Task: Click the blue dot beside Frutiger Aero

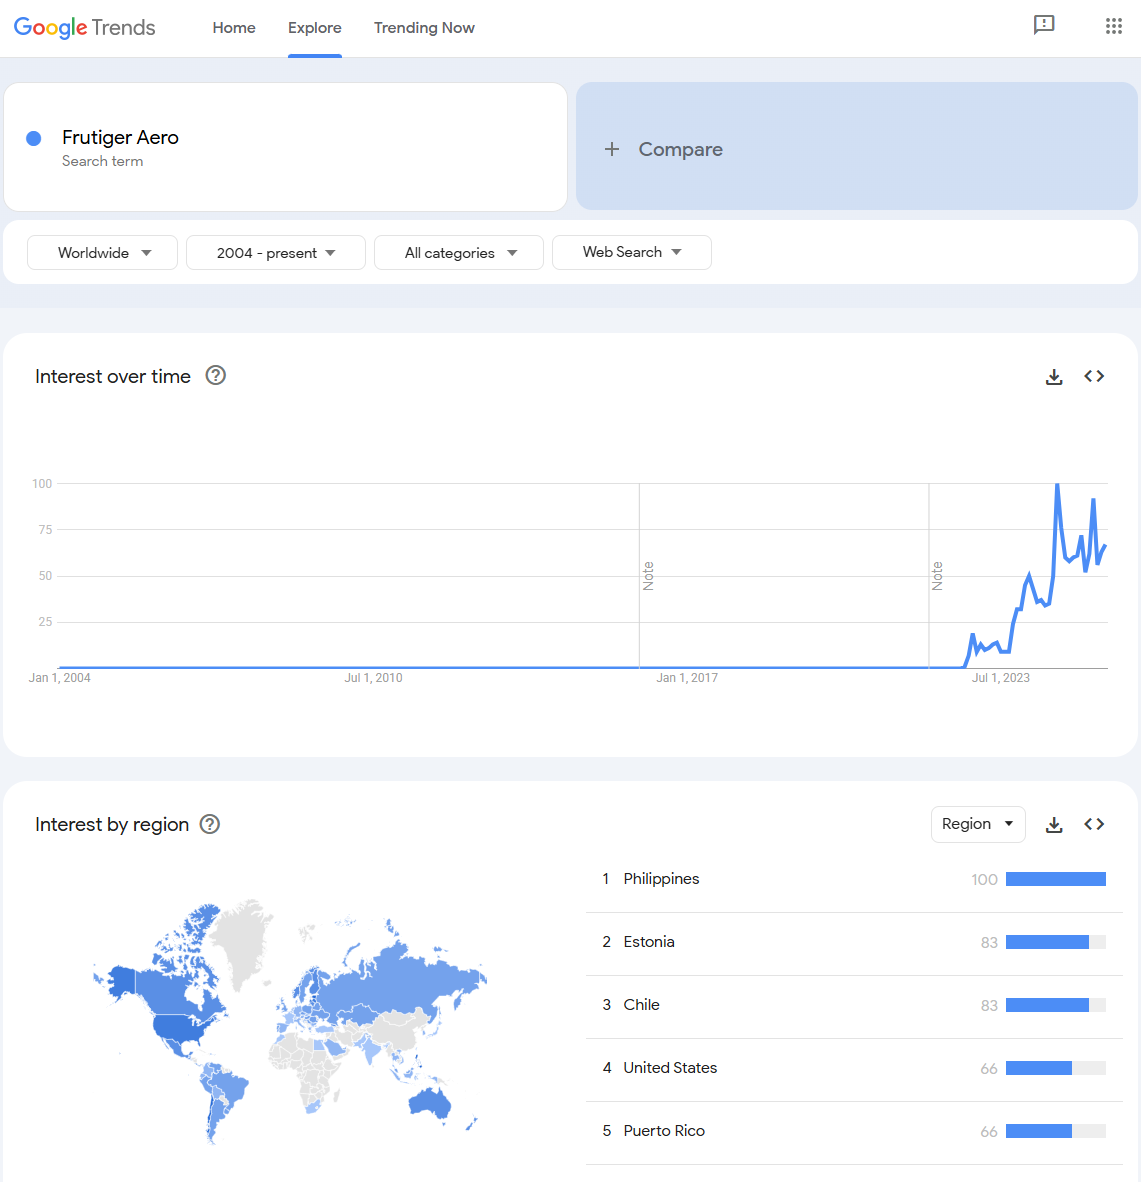Action: (x=34, y=138)
